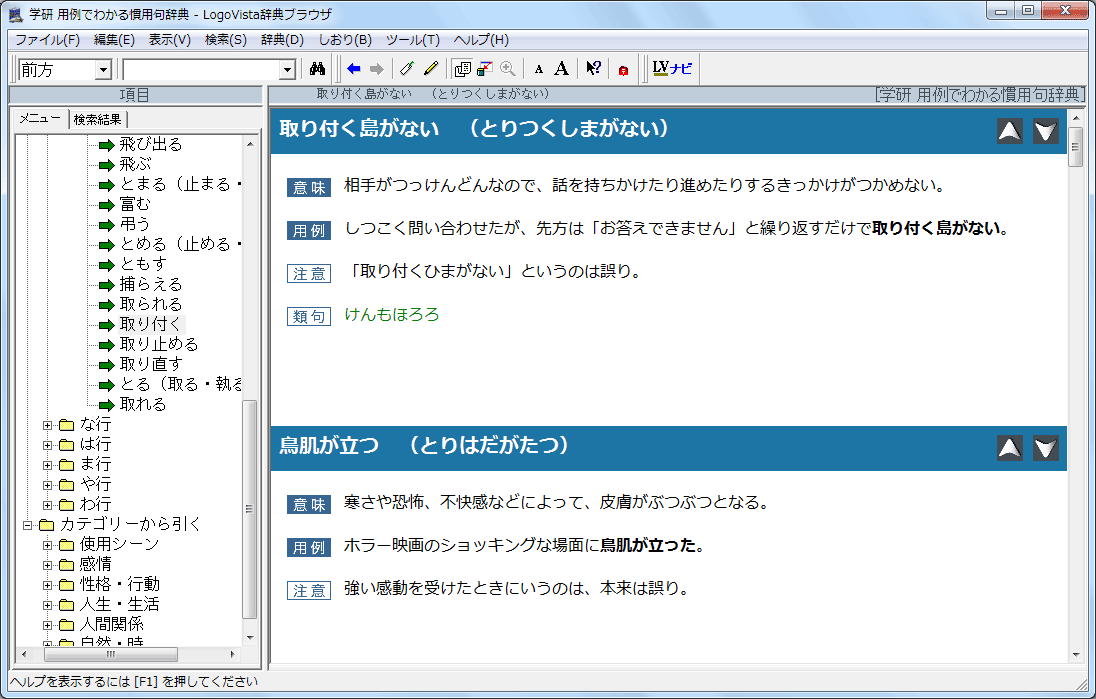Go back with the blue left arrow
Viewport: 1096px width, 699px height.
coord(353,69)
